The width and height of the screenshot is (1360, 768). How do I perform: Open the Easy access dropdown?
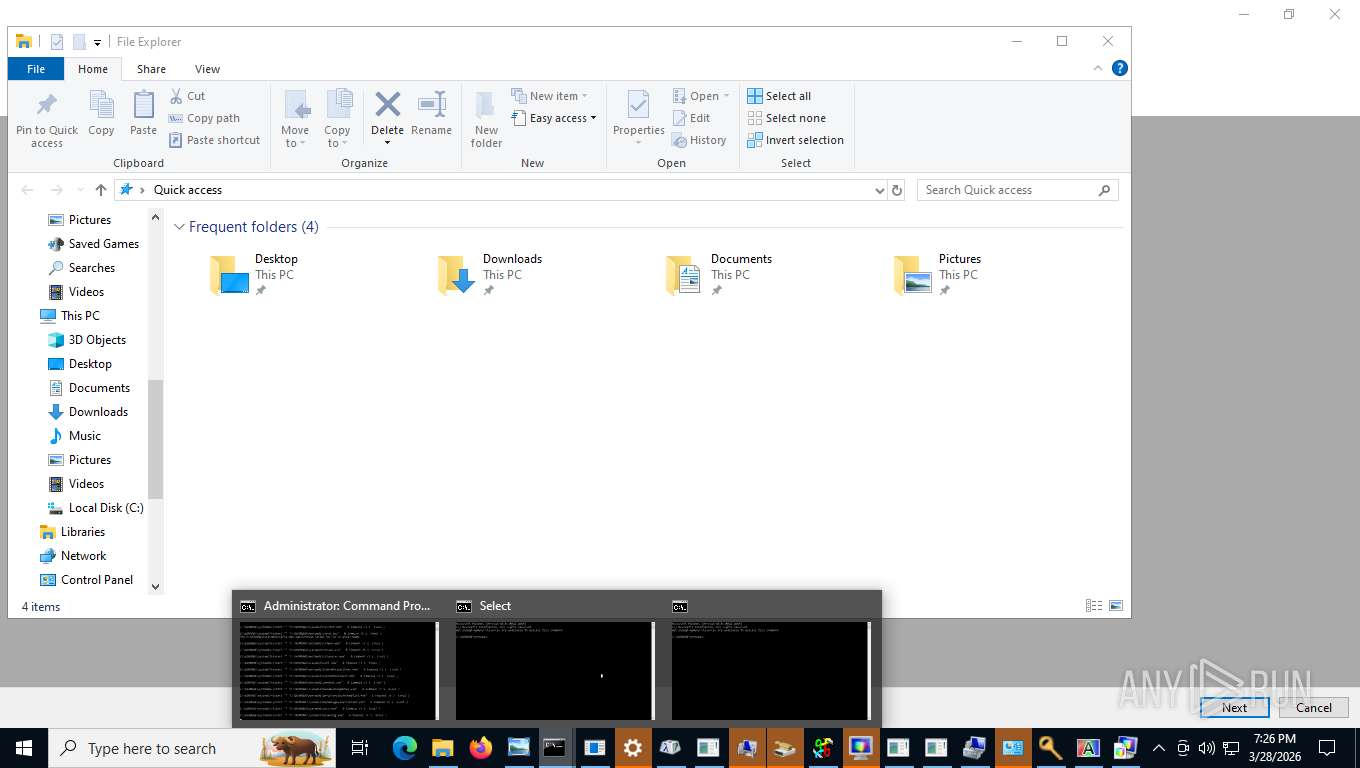553,118
